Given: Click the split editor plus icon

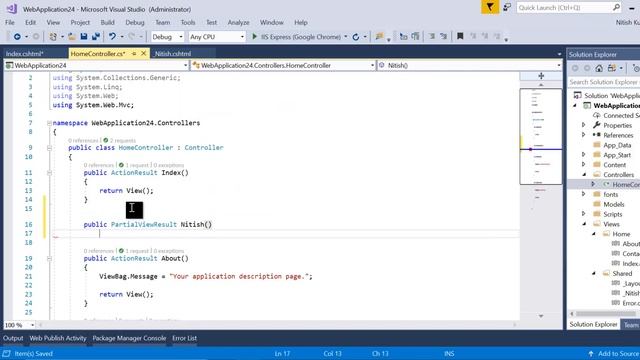Looking at the screenshot, I should (541, 76).
